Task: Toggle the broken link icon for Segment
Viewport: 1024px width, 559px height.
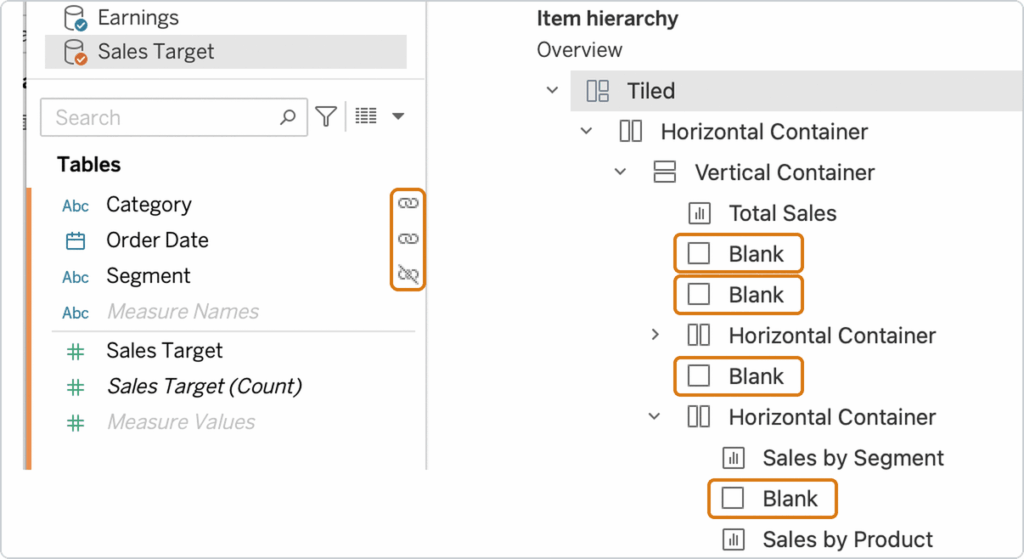Action: pos(408,274)
